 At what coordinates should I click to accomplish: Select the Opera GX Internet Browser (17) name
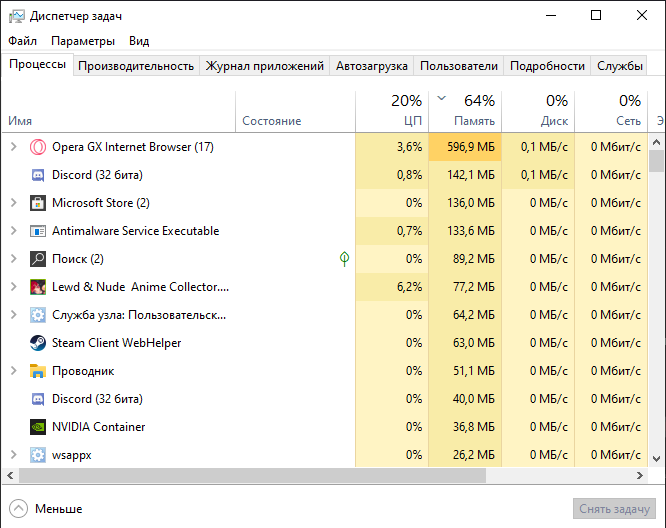coord(133,147)
